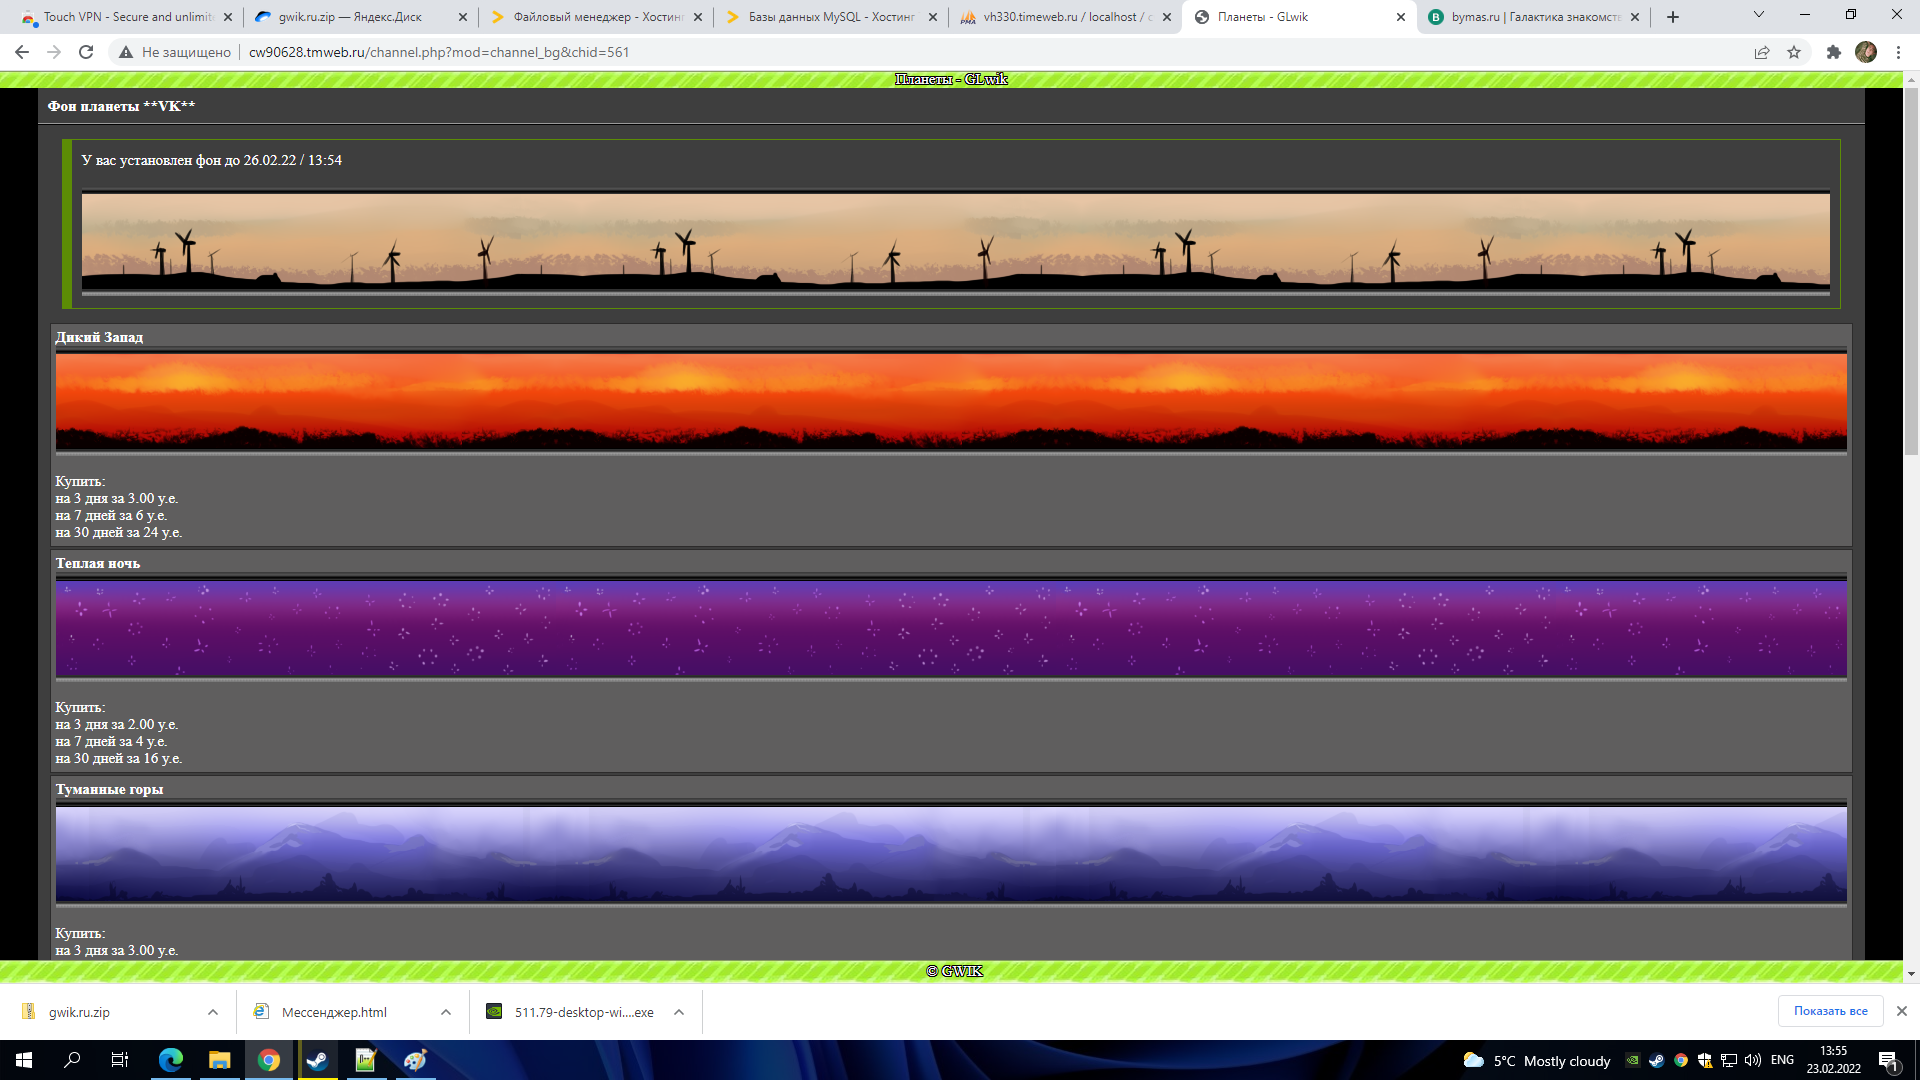Reload the page with browser refresh icon
Screen dimensions: 1920x1080
pos(86,52)
